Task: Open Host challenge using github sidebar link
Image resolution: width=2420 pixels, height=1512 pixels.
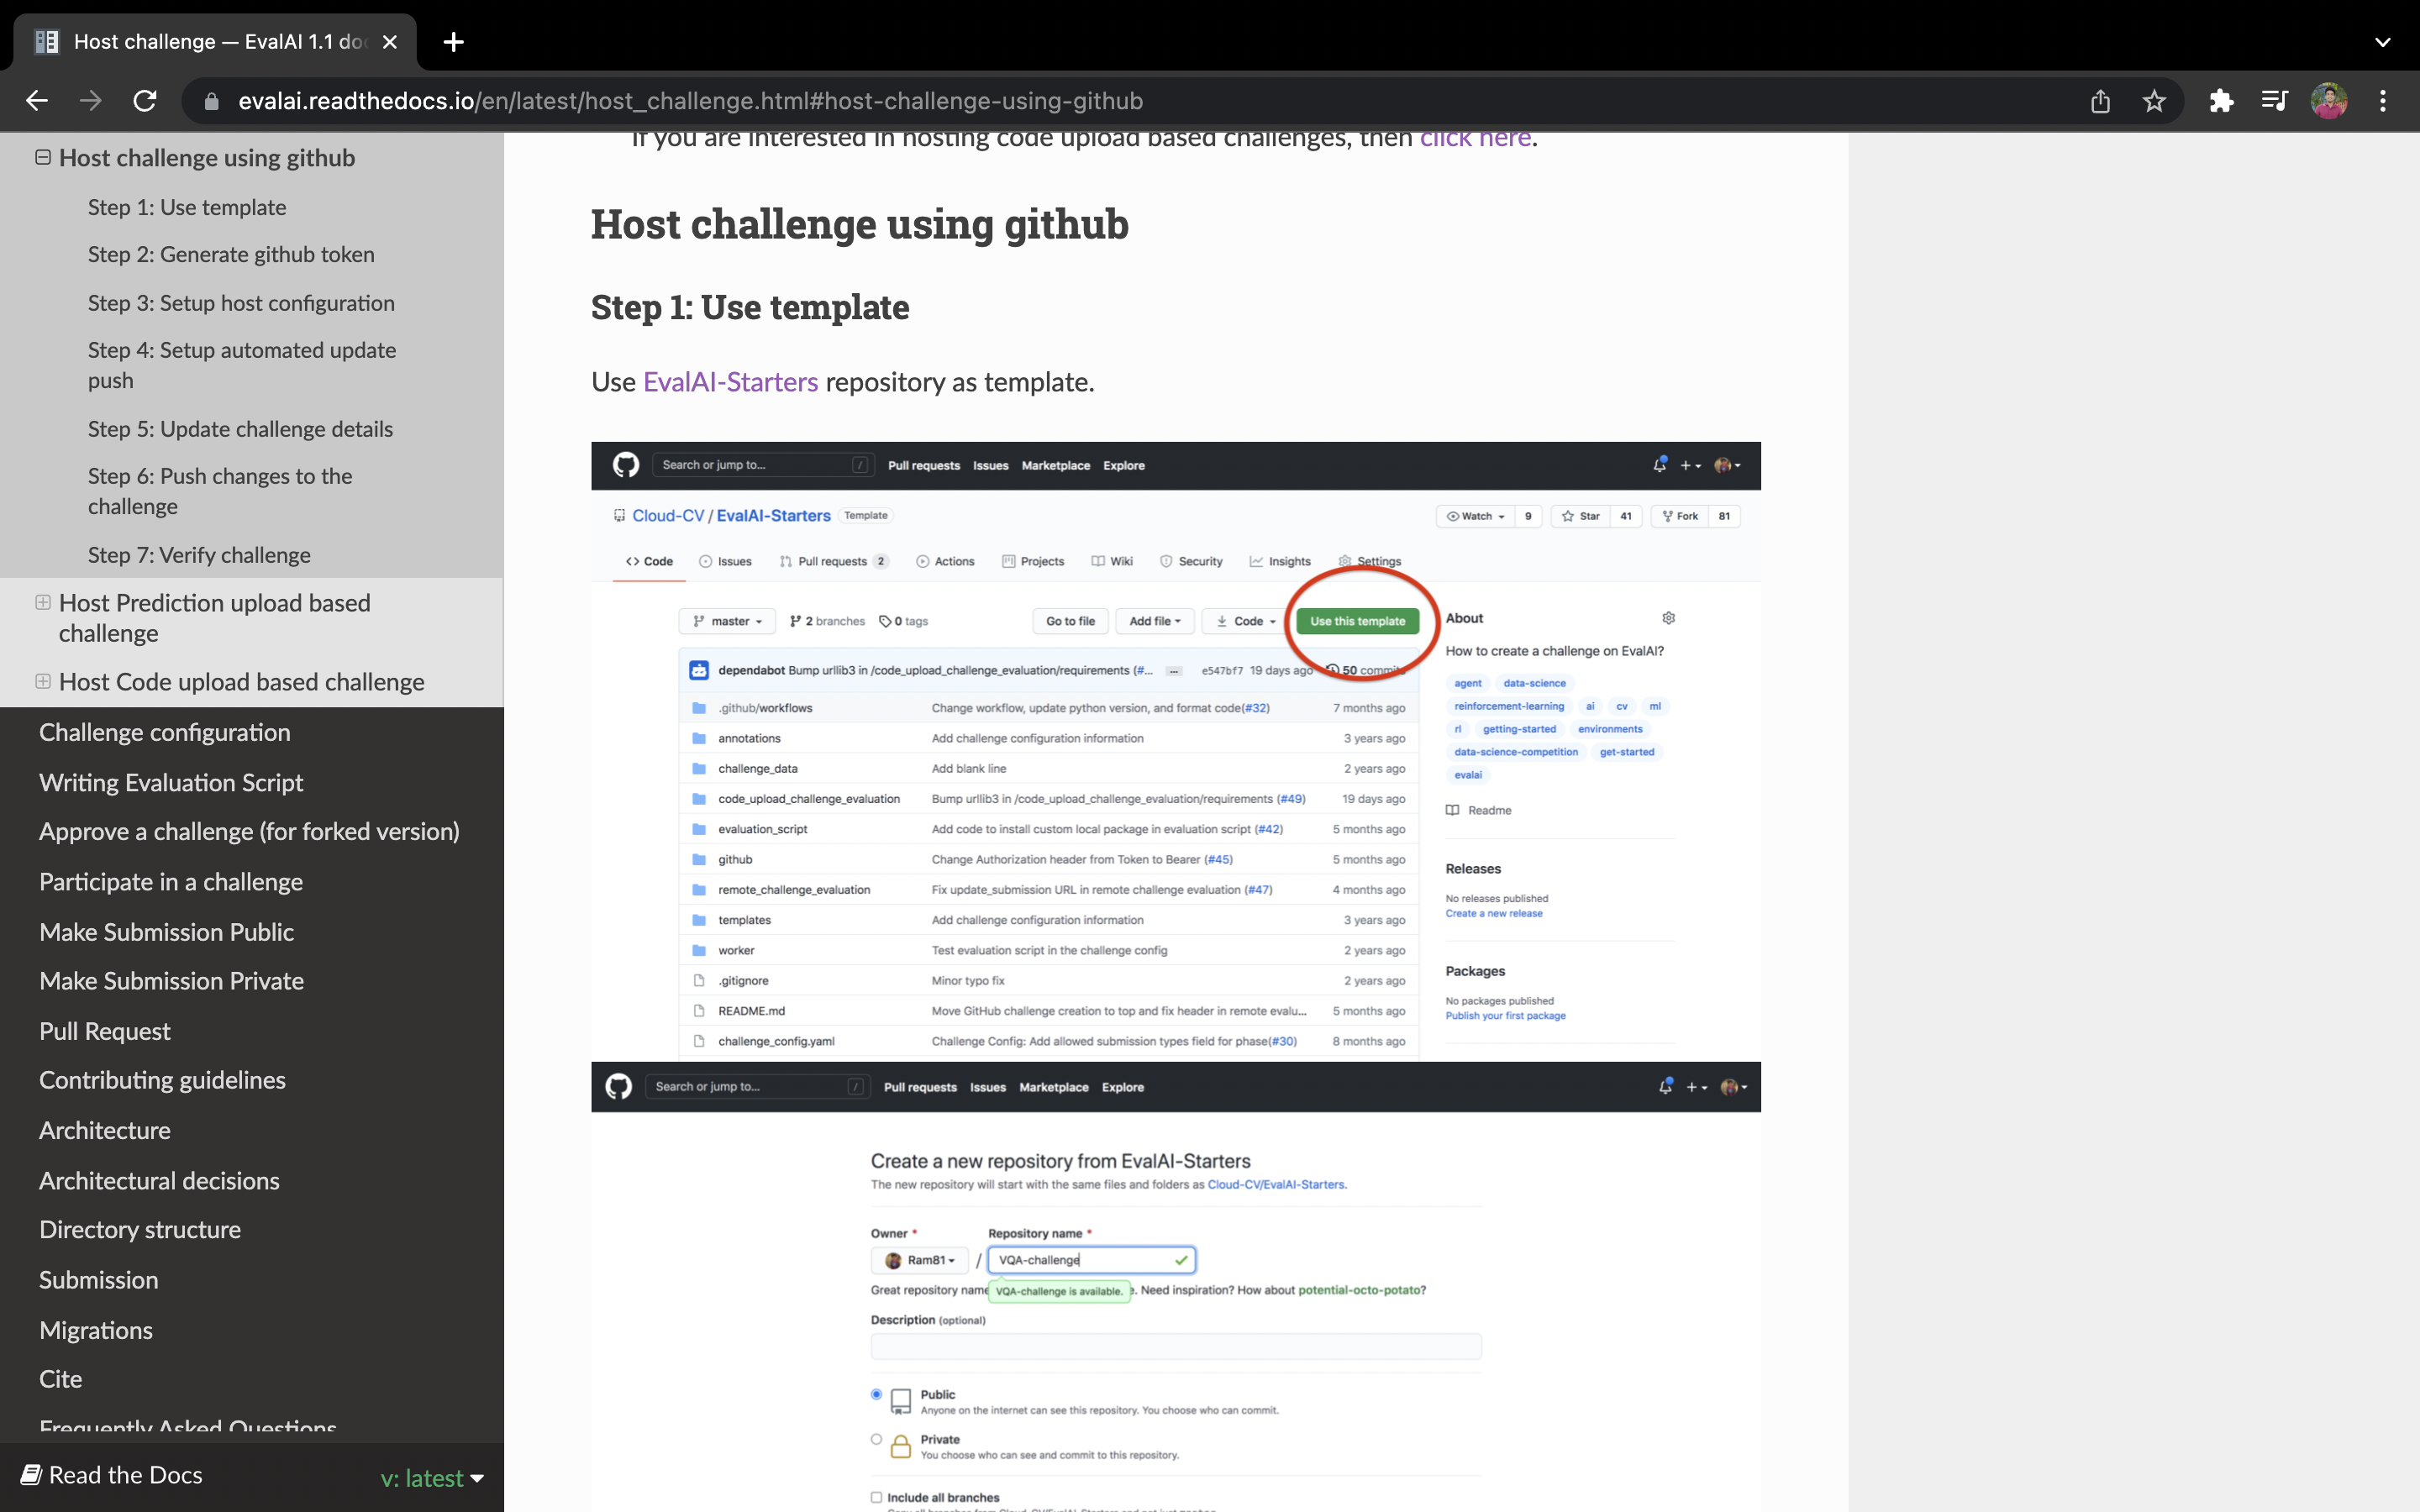Action: 207,157
